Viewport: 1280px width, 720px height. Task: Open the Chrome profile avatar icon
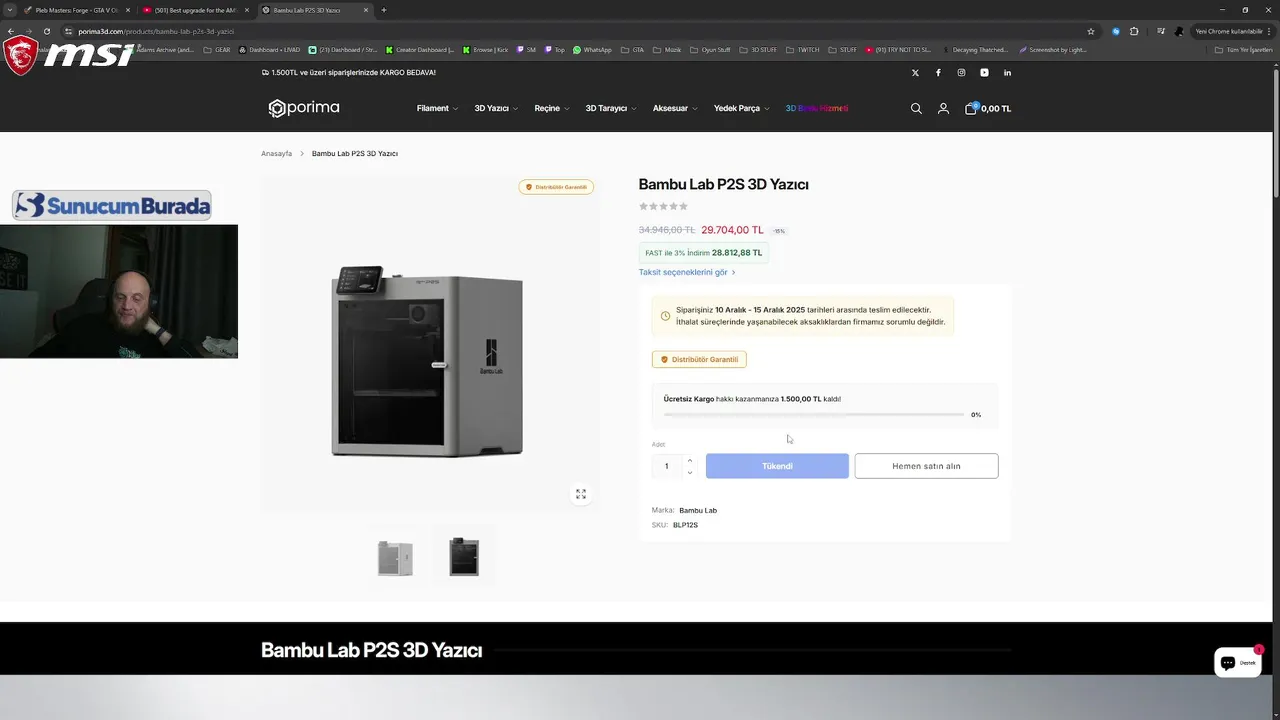coord(1179,31)
